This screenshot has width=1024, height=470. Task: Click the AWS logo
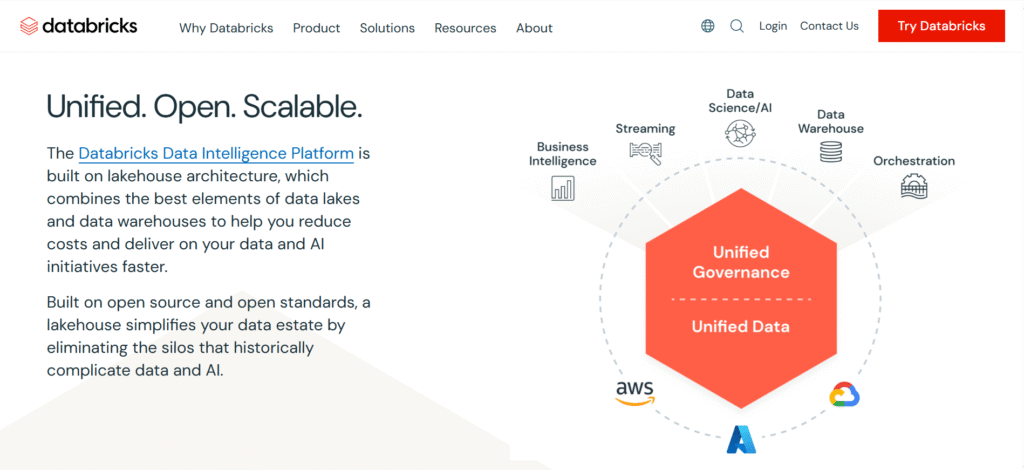point(634,394)
